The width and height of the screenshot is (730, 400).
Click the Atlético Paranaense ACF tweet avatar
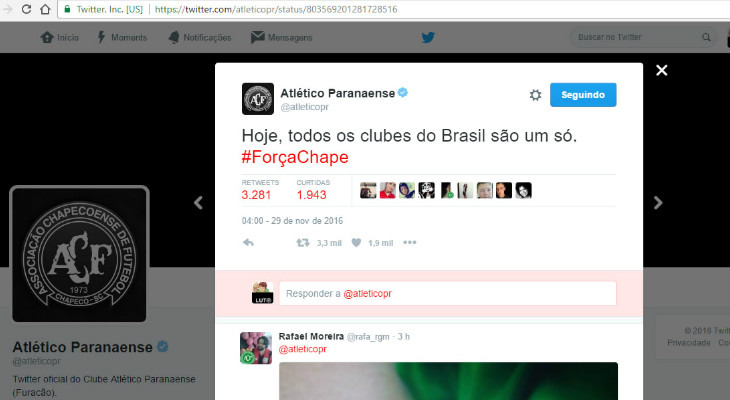tap(258, 99)
